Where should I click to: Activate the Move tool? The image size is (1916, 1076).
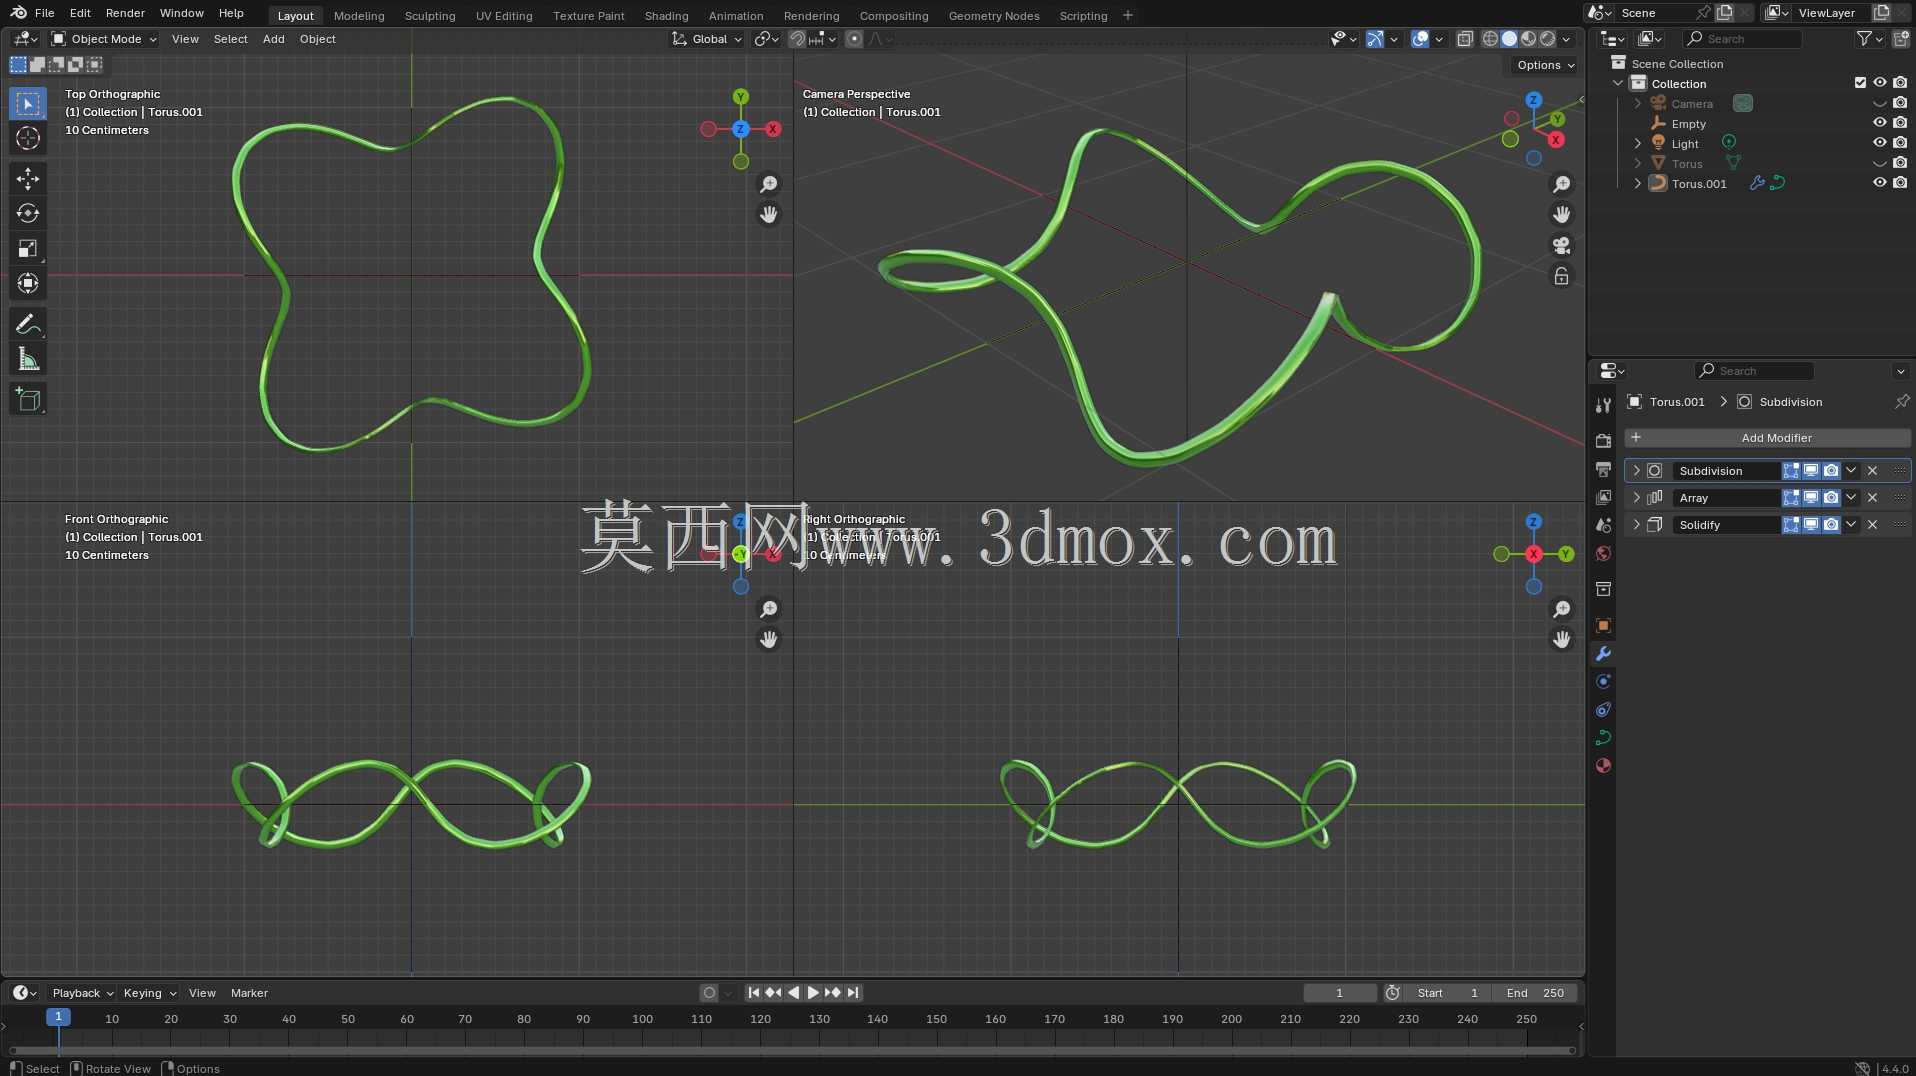click(x=28, y=179)
